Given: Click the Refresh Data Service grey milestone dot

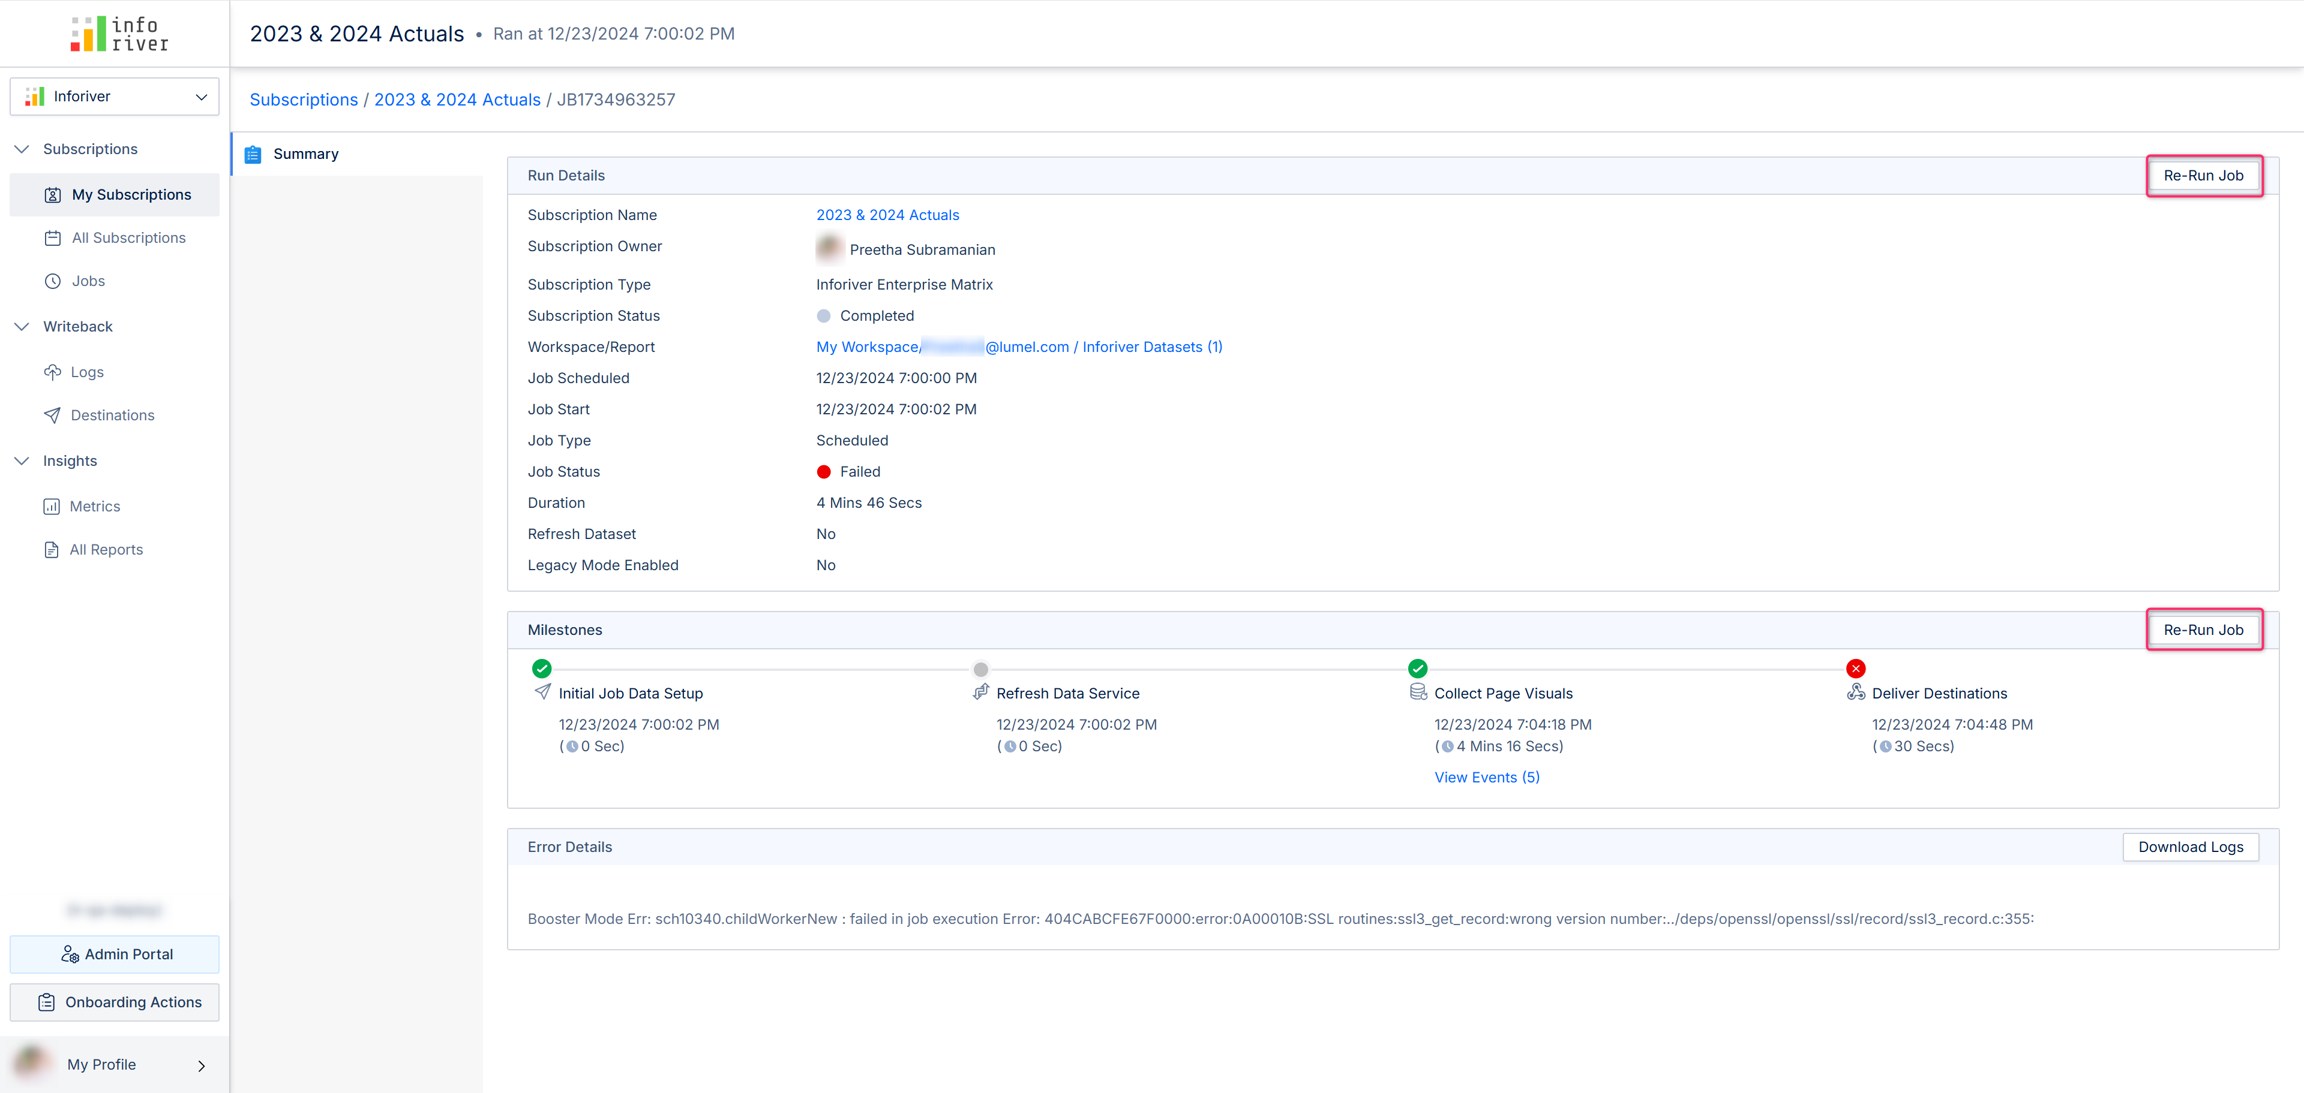Looking at the screenshot, I should (980, 669).
